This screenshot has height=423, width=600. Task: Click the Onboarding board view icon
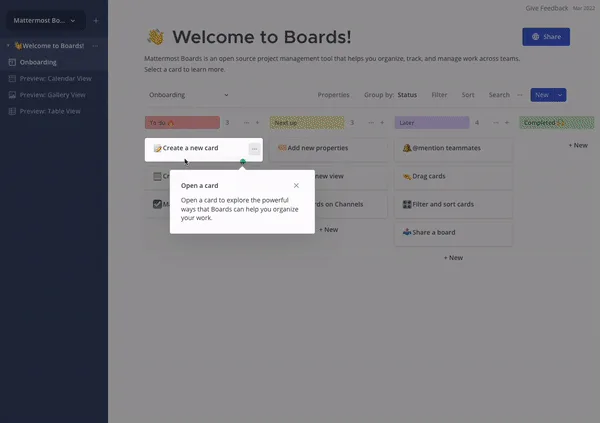(12, 62)
